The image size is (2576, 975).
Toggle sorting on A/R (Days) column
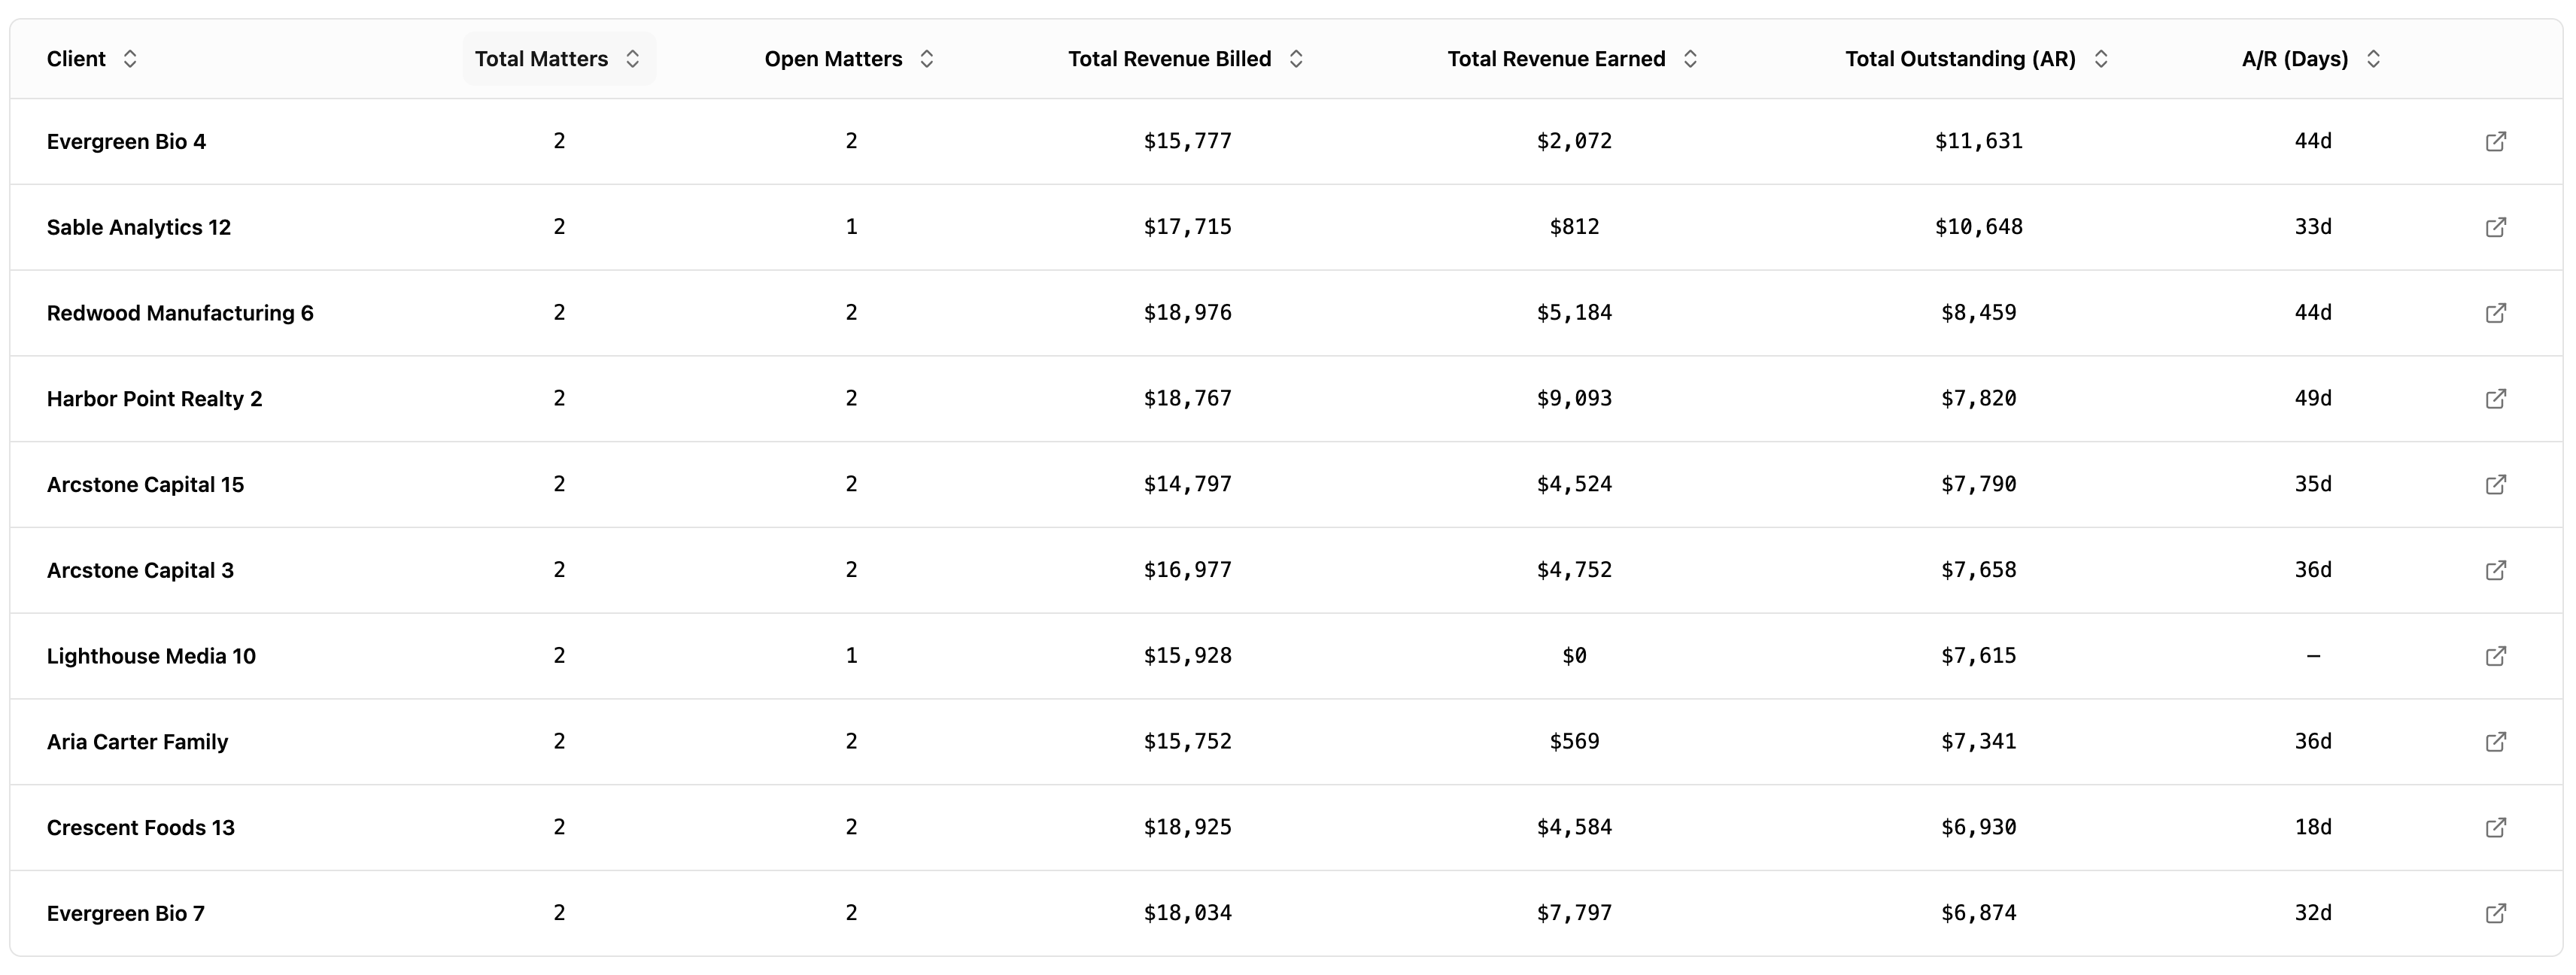pos(2374,58)
